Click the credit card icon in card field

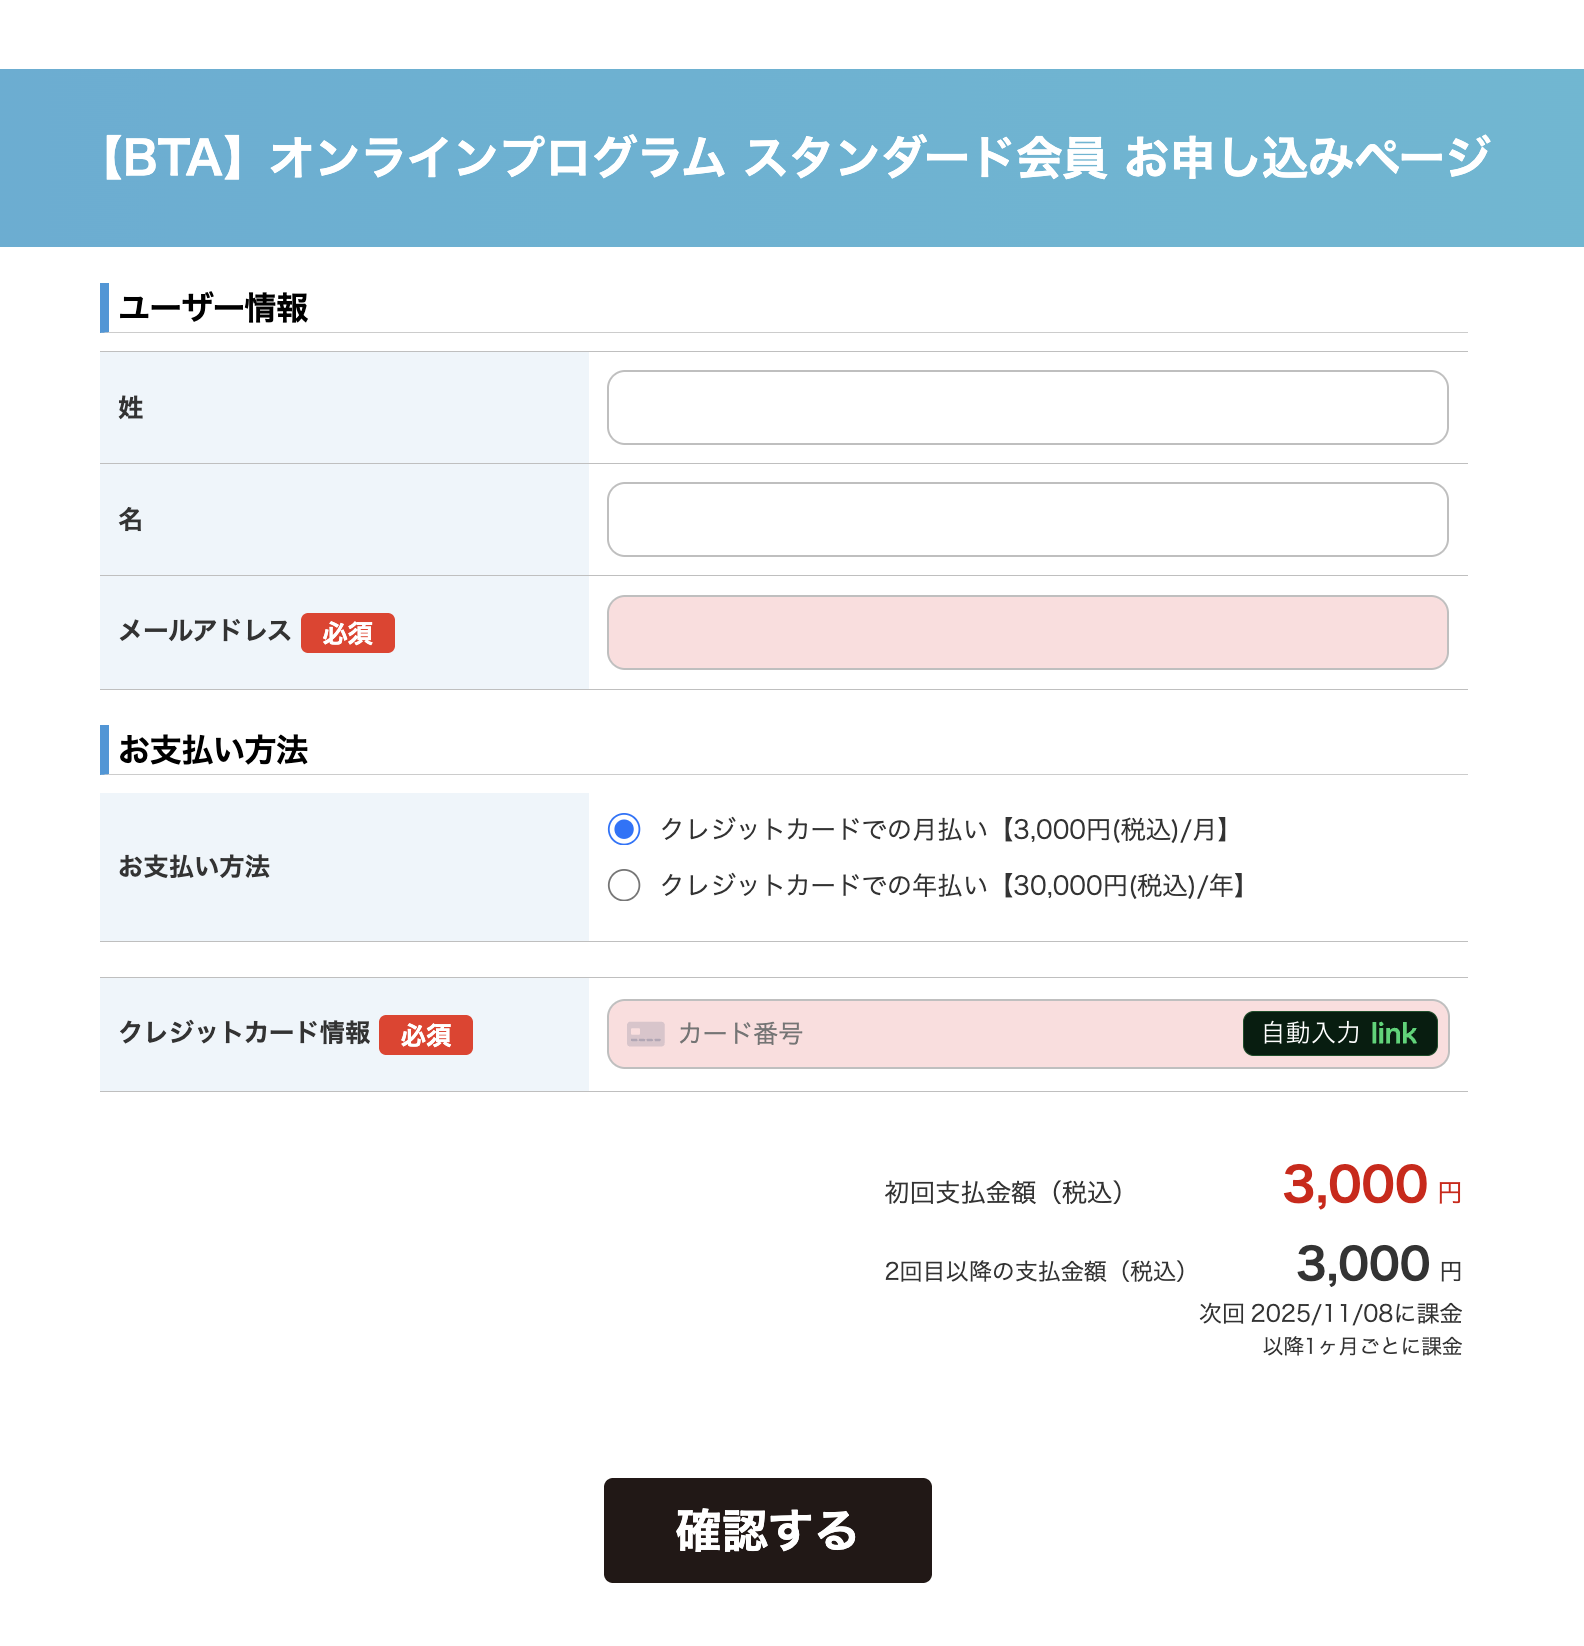pyautogui.click(x=645, y=1034)
